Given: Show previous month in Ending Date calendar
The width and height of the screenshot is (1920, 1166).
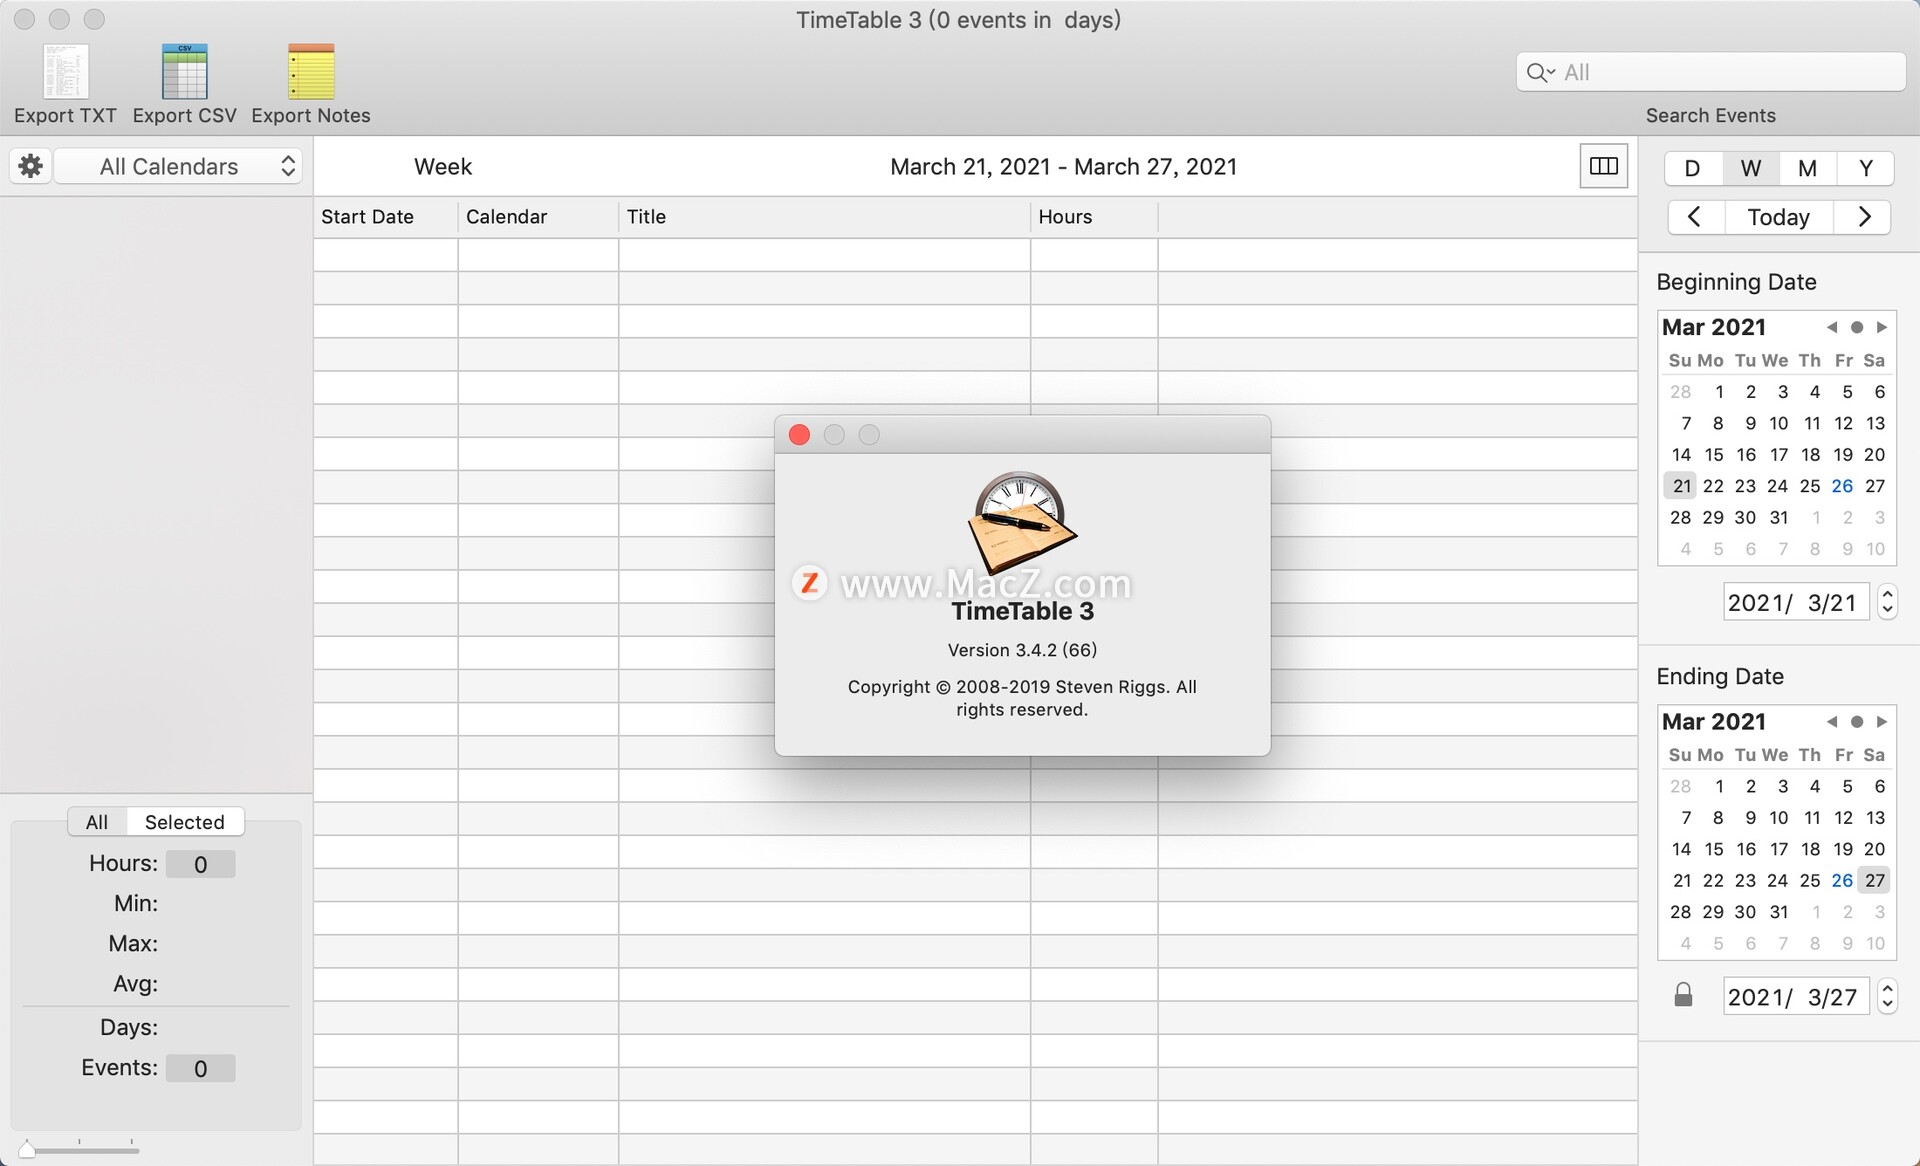Looking at the screenshot, I should coord(1832,721).
